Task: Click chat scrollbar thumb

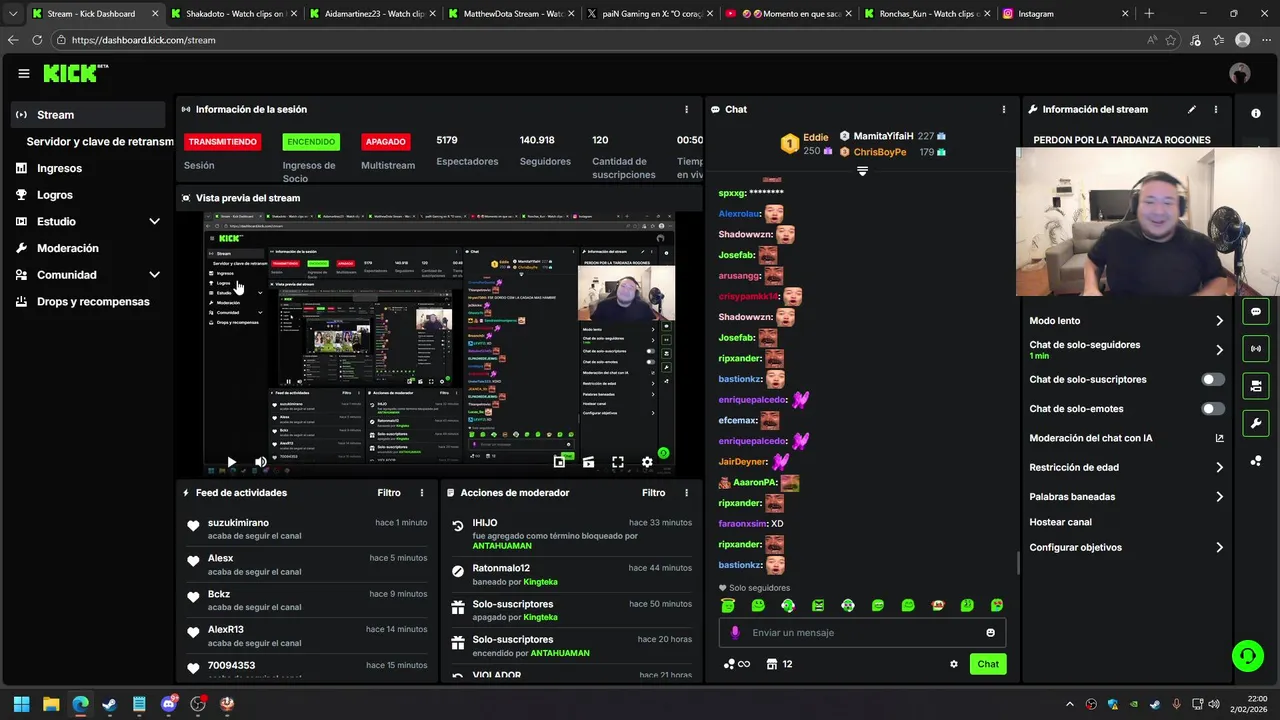Action: [1018, 563]
